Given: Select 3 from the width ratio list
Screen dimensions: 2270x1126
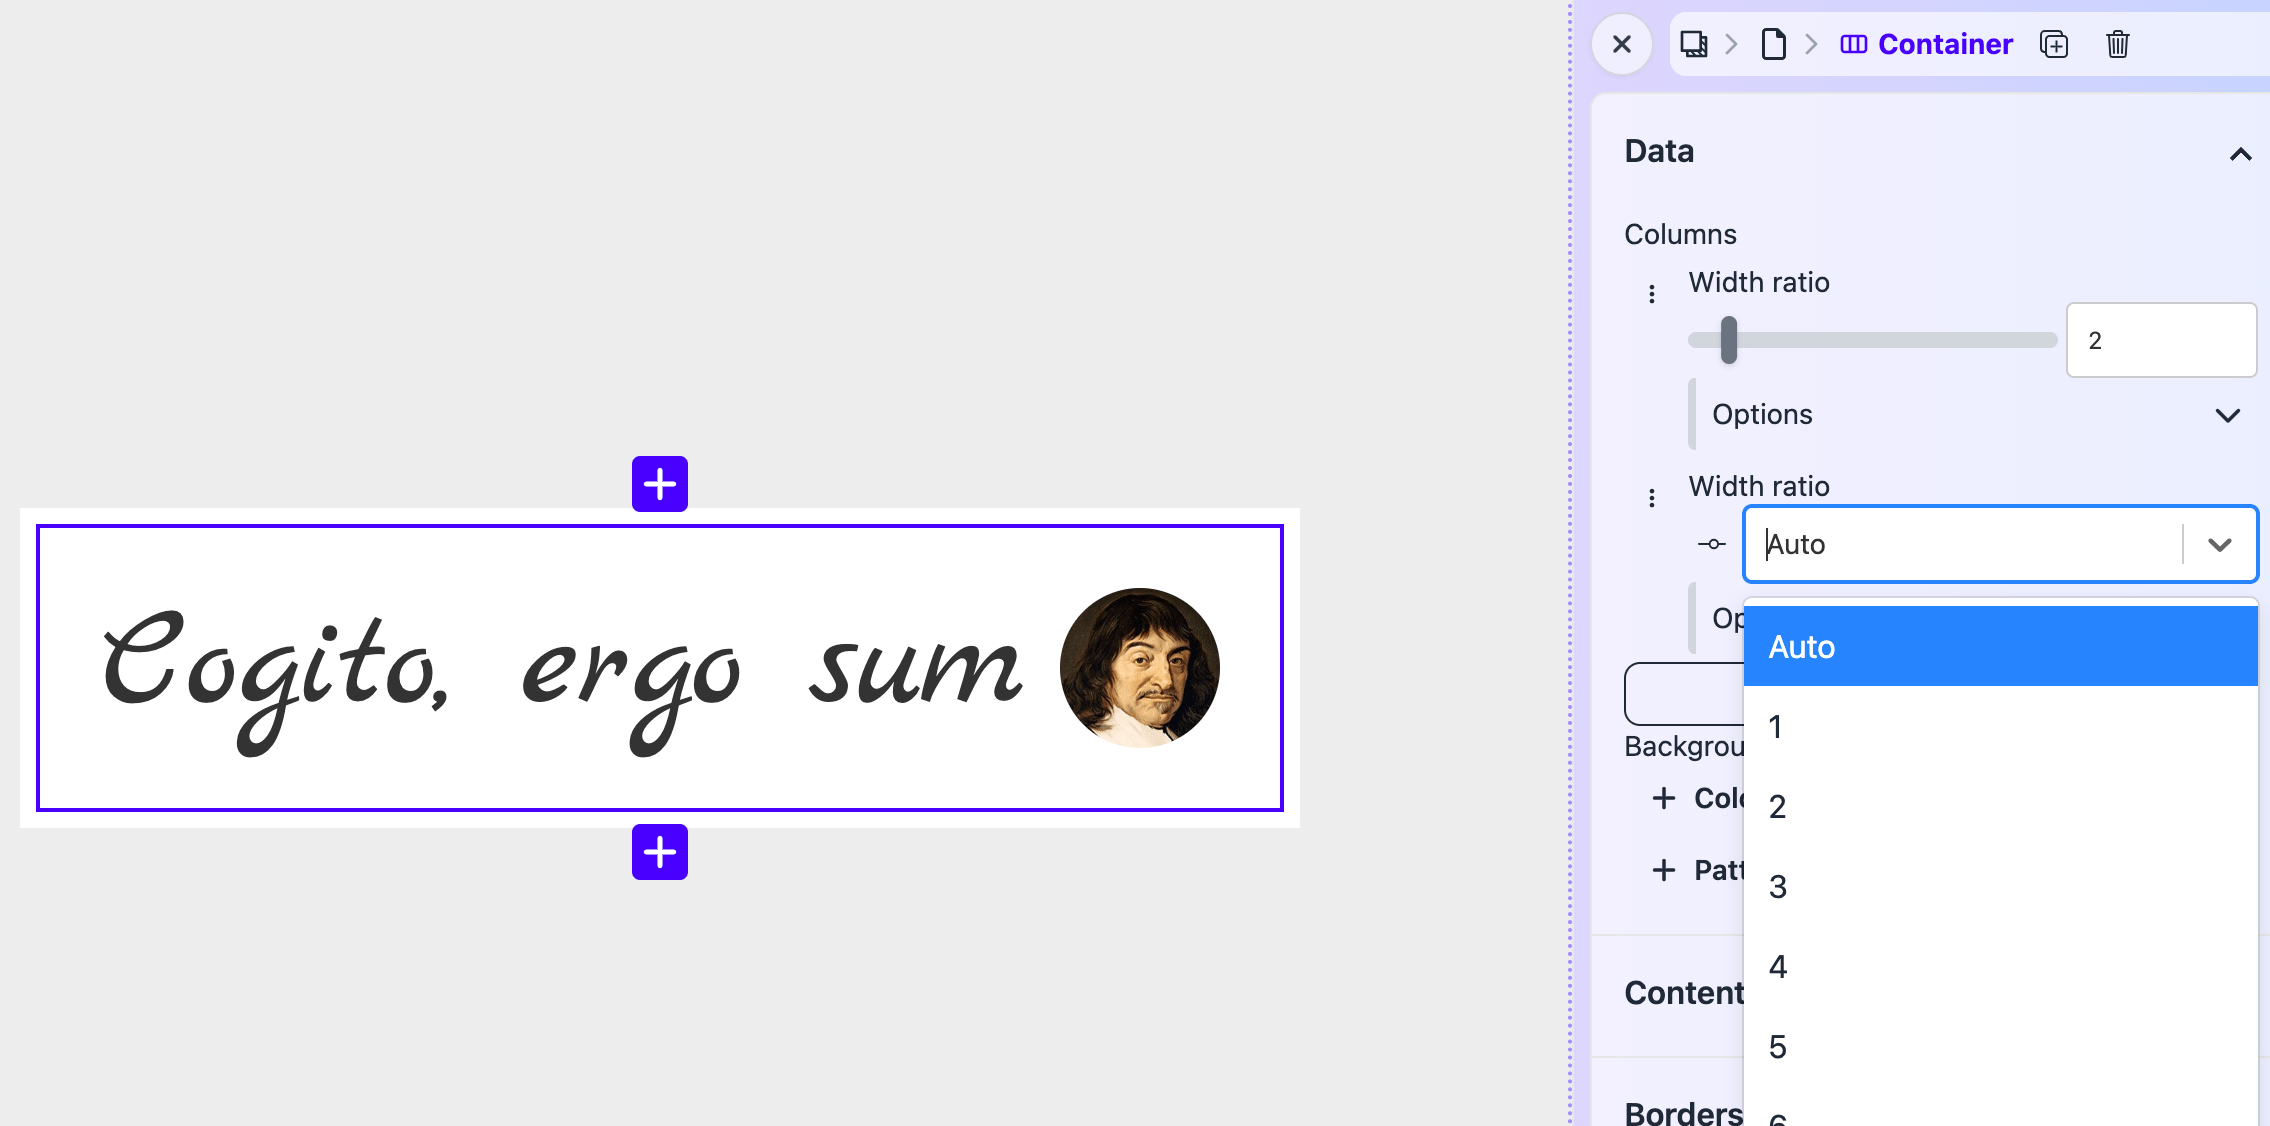Looking at the screenshot, I should 1777,886.
